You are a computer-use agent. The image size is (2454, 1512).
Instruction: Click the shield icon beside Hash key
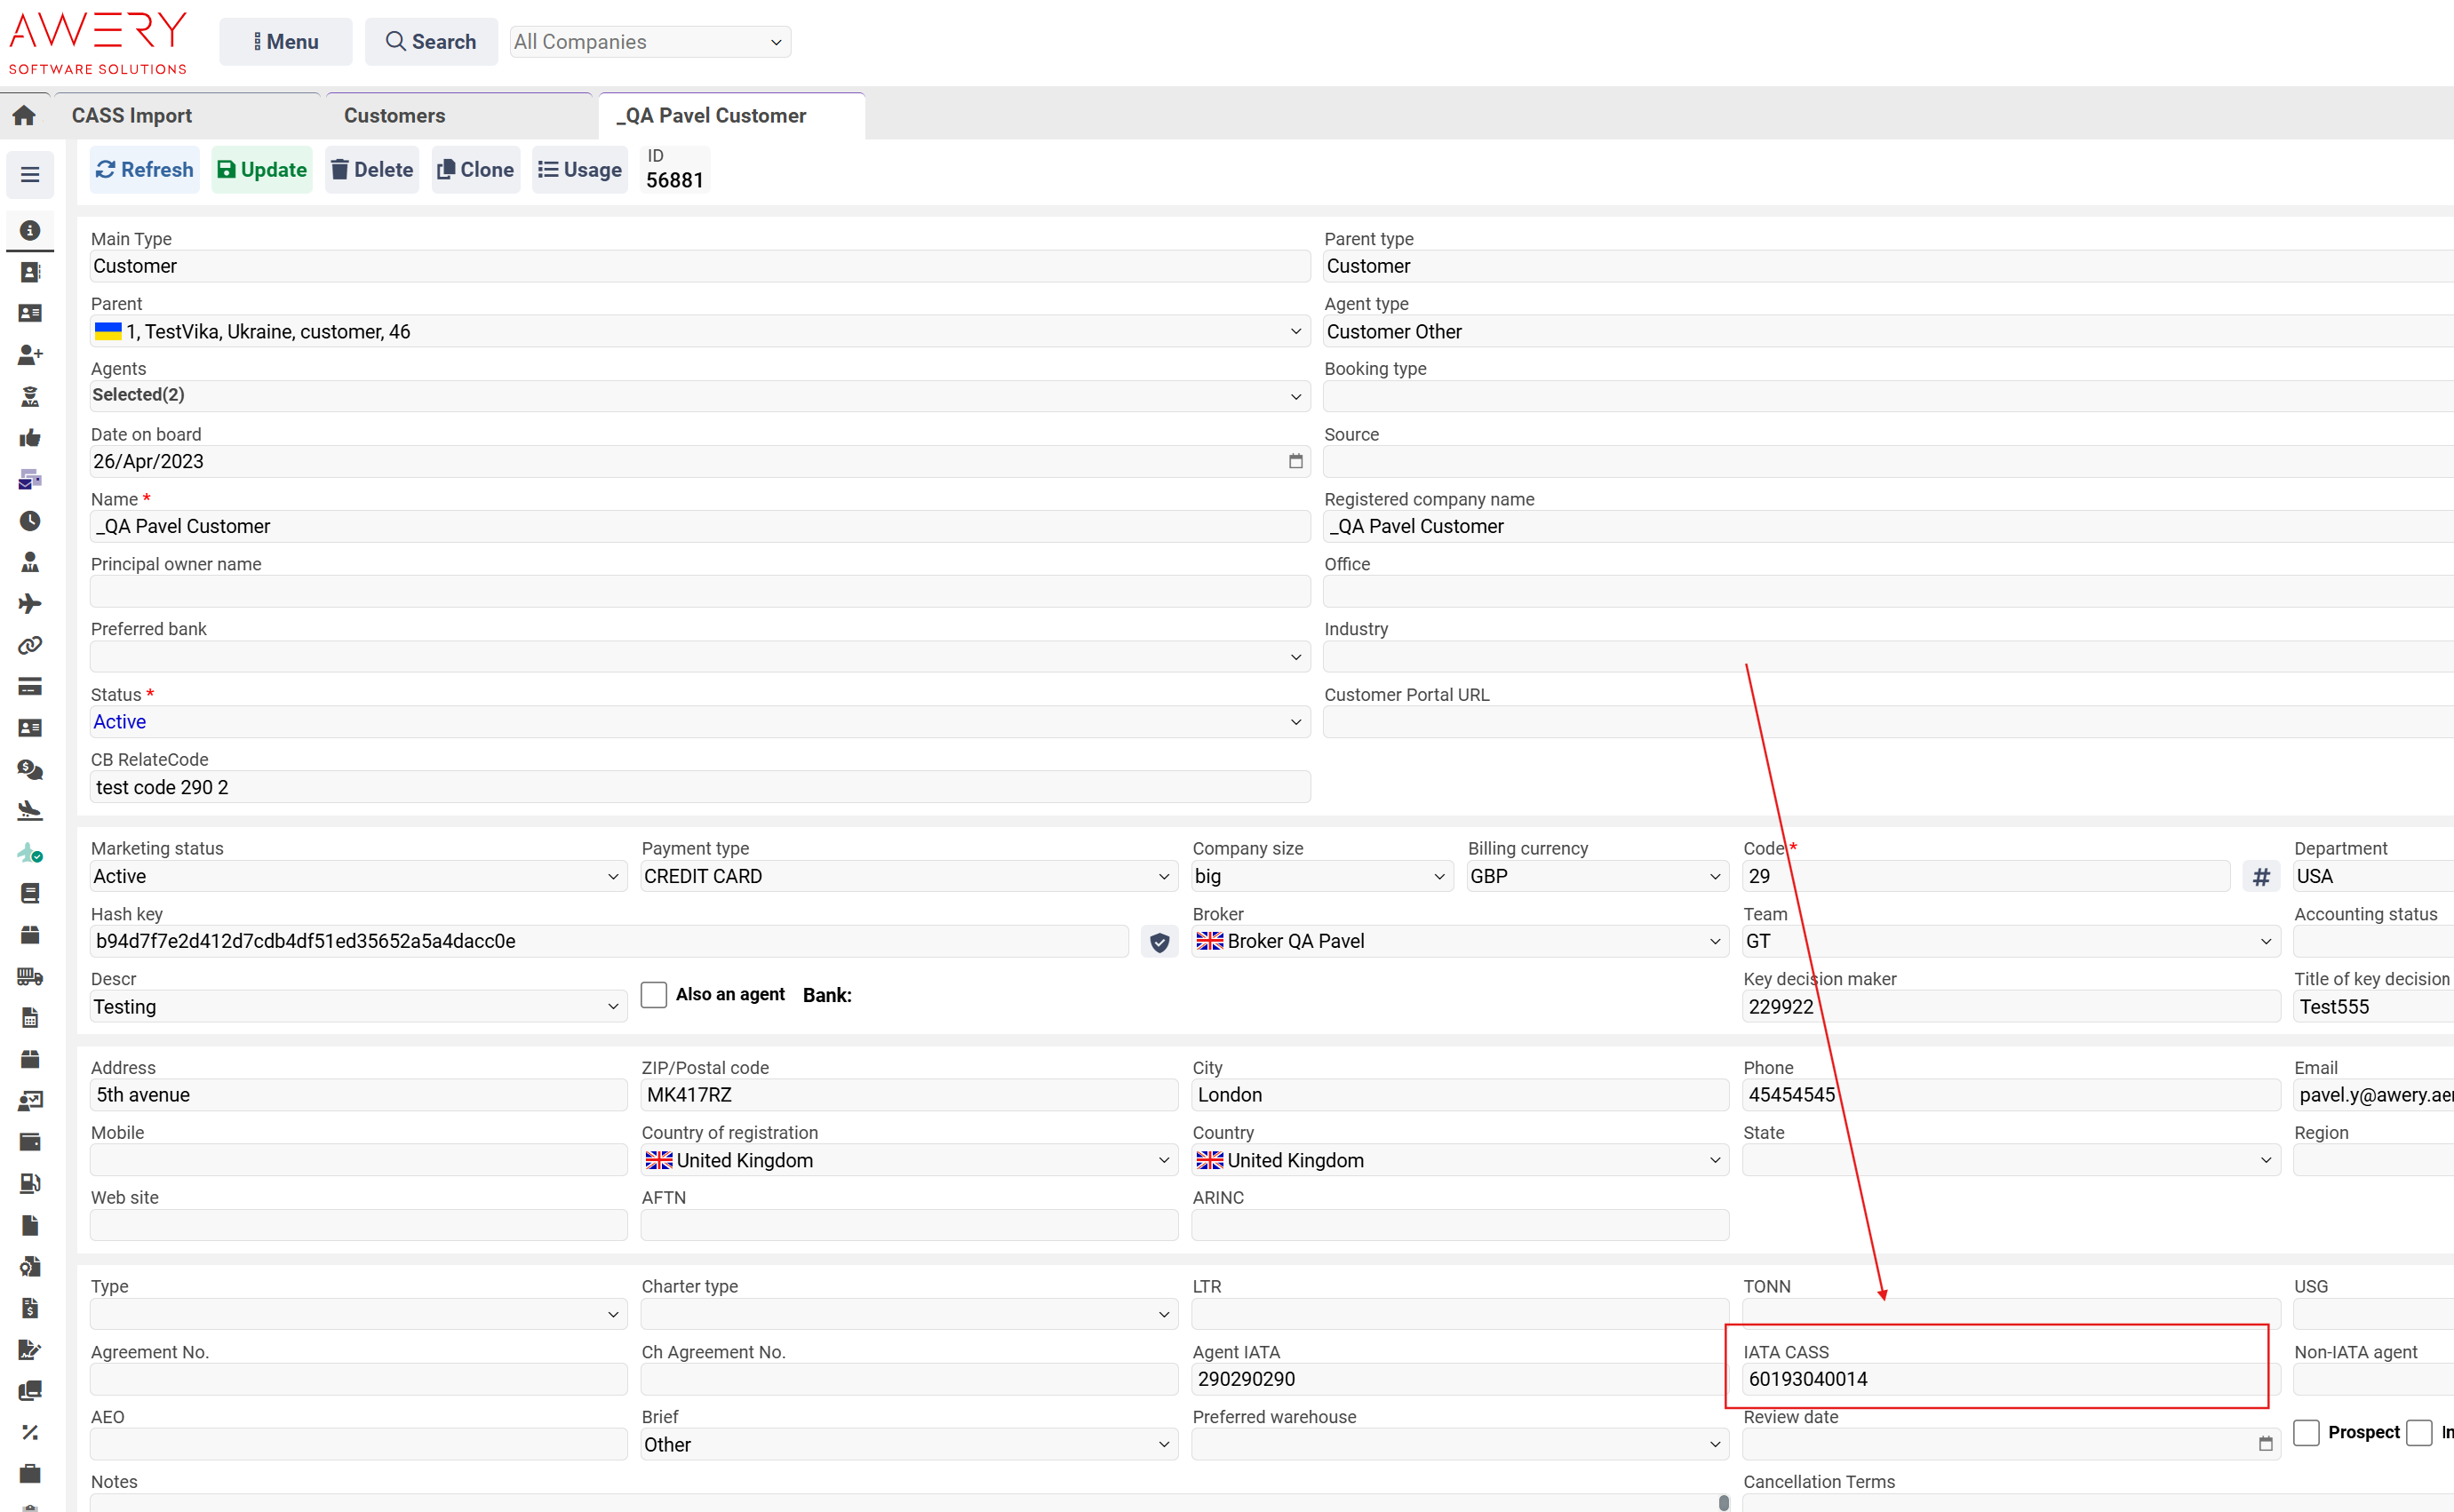point(1159,942)
